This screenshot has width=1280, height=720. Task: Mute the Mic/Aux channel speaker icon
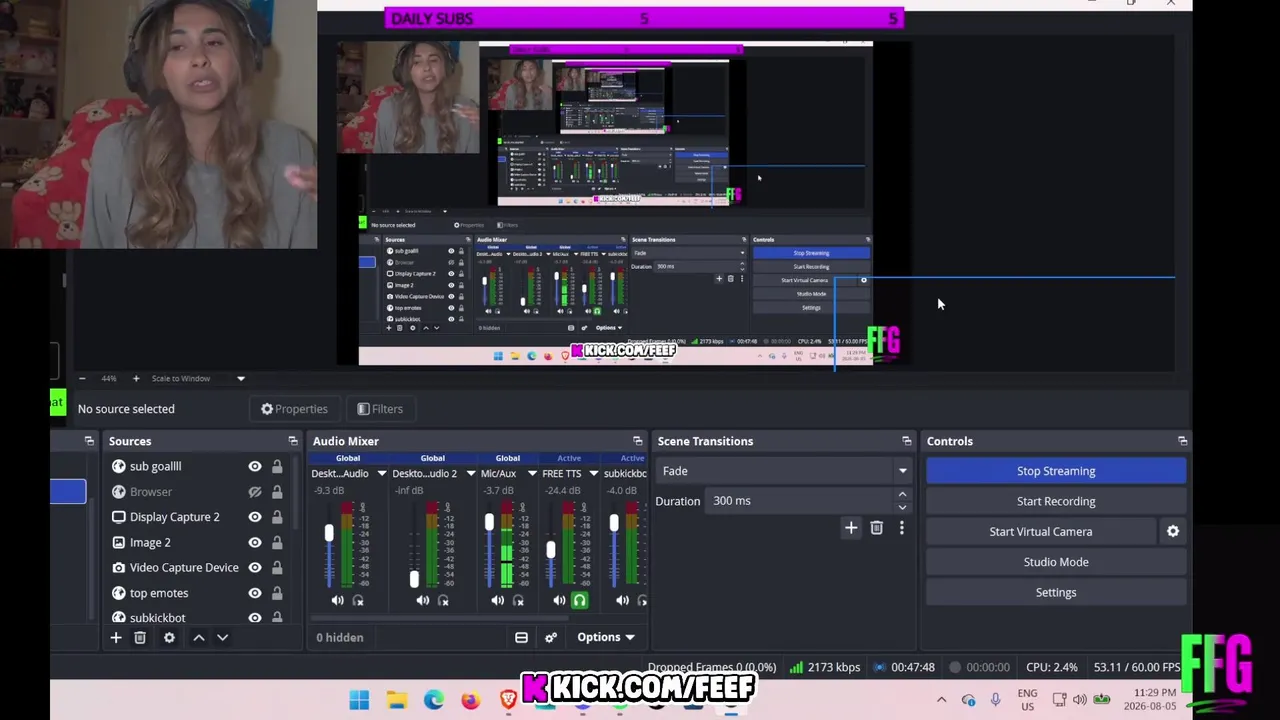coord(497,600)
